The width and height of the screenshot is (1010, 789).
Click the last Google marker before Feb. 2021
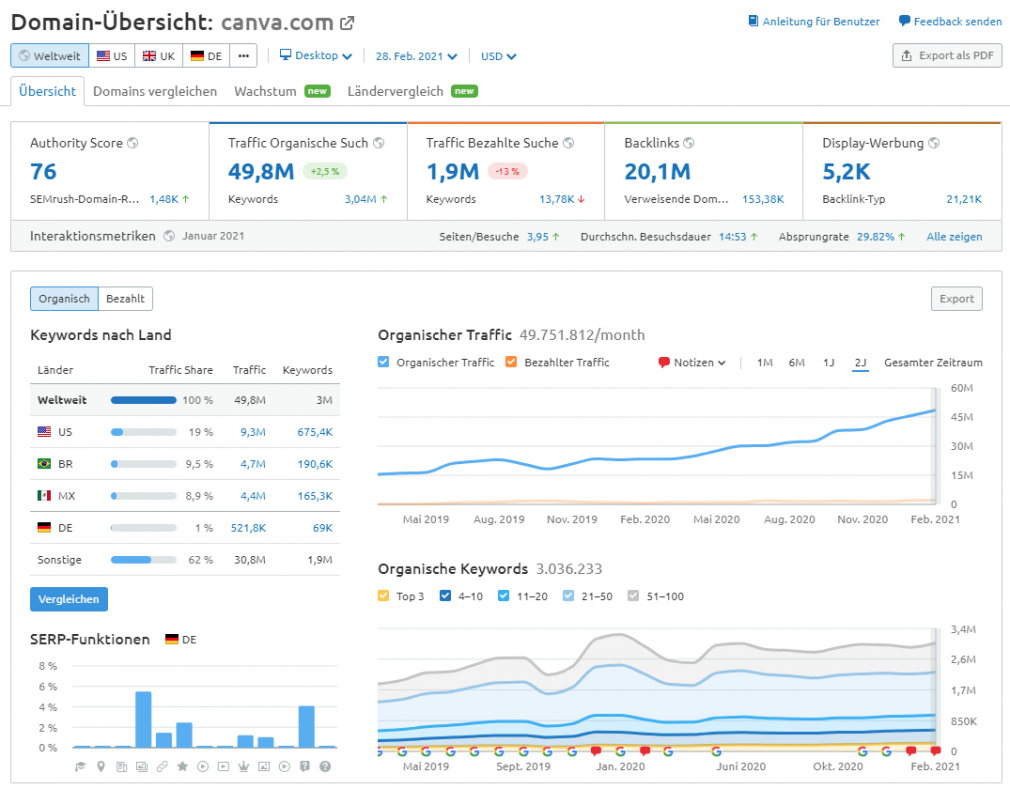(886, 751)
